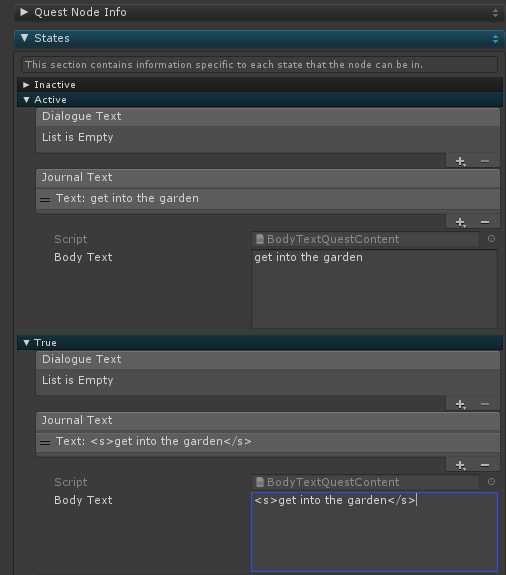Screen dimensions: 506x575
Task: Add item to True Dialogue Text list
Action: (460, 404)
